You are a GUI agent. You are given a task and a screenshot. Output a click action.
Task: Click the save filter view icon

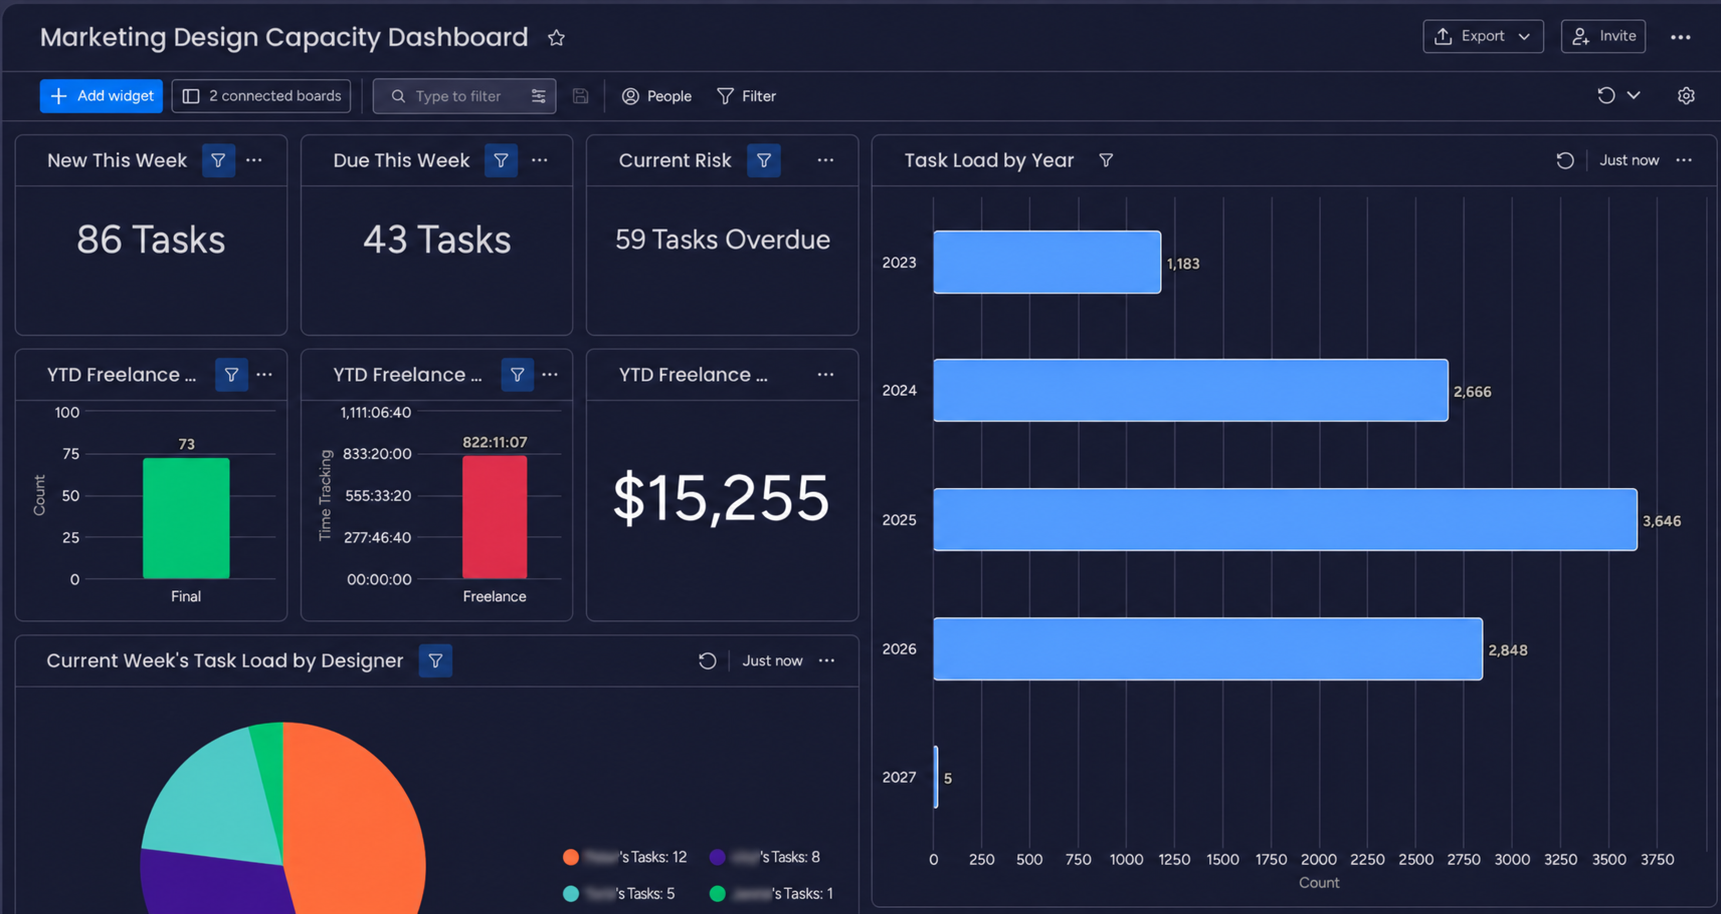(x=580, y=96)
